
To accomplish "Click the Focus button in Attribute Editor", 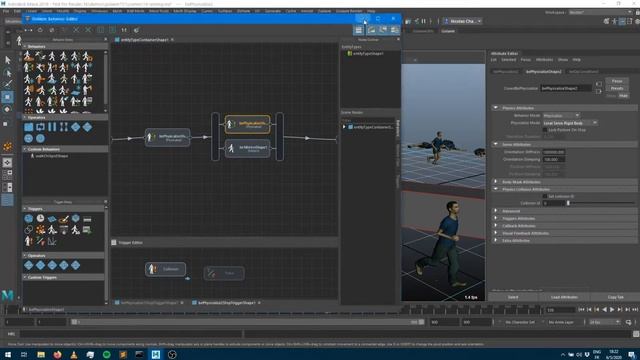I will point(617,81).
